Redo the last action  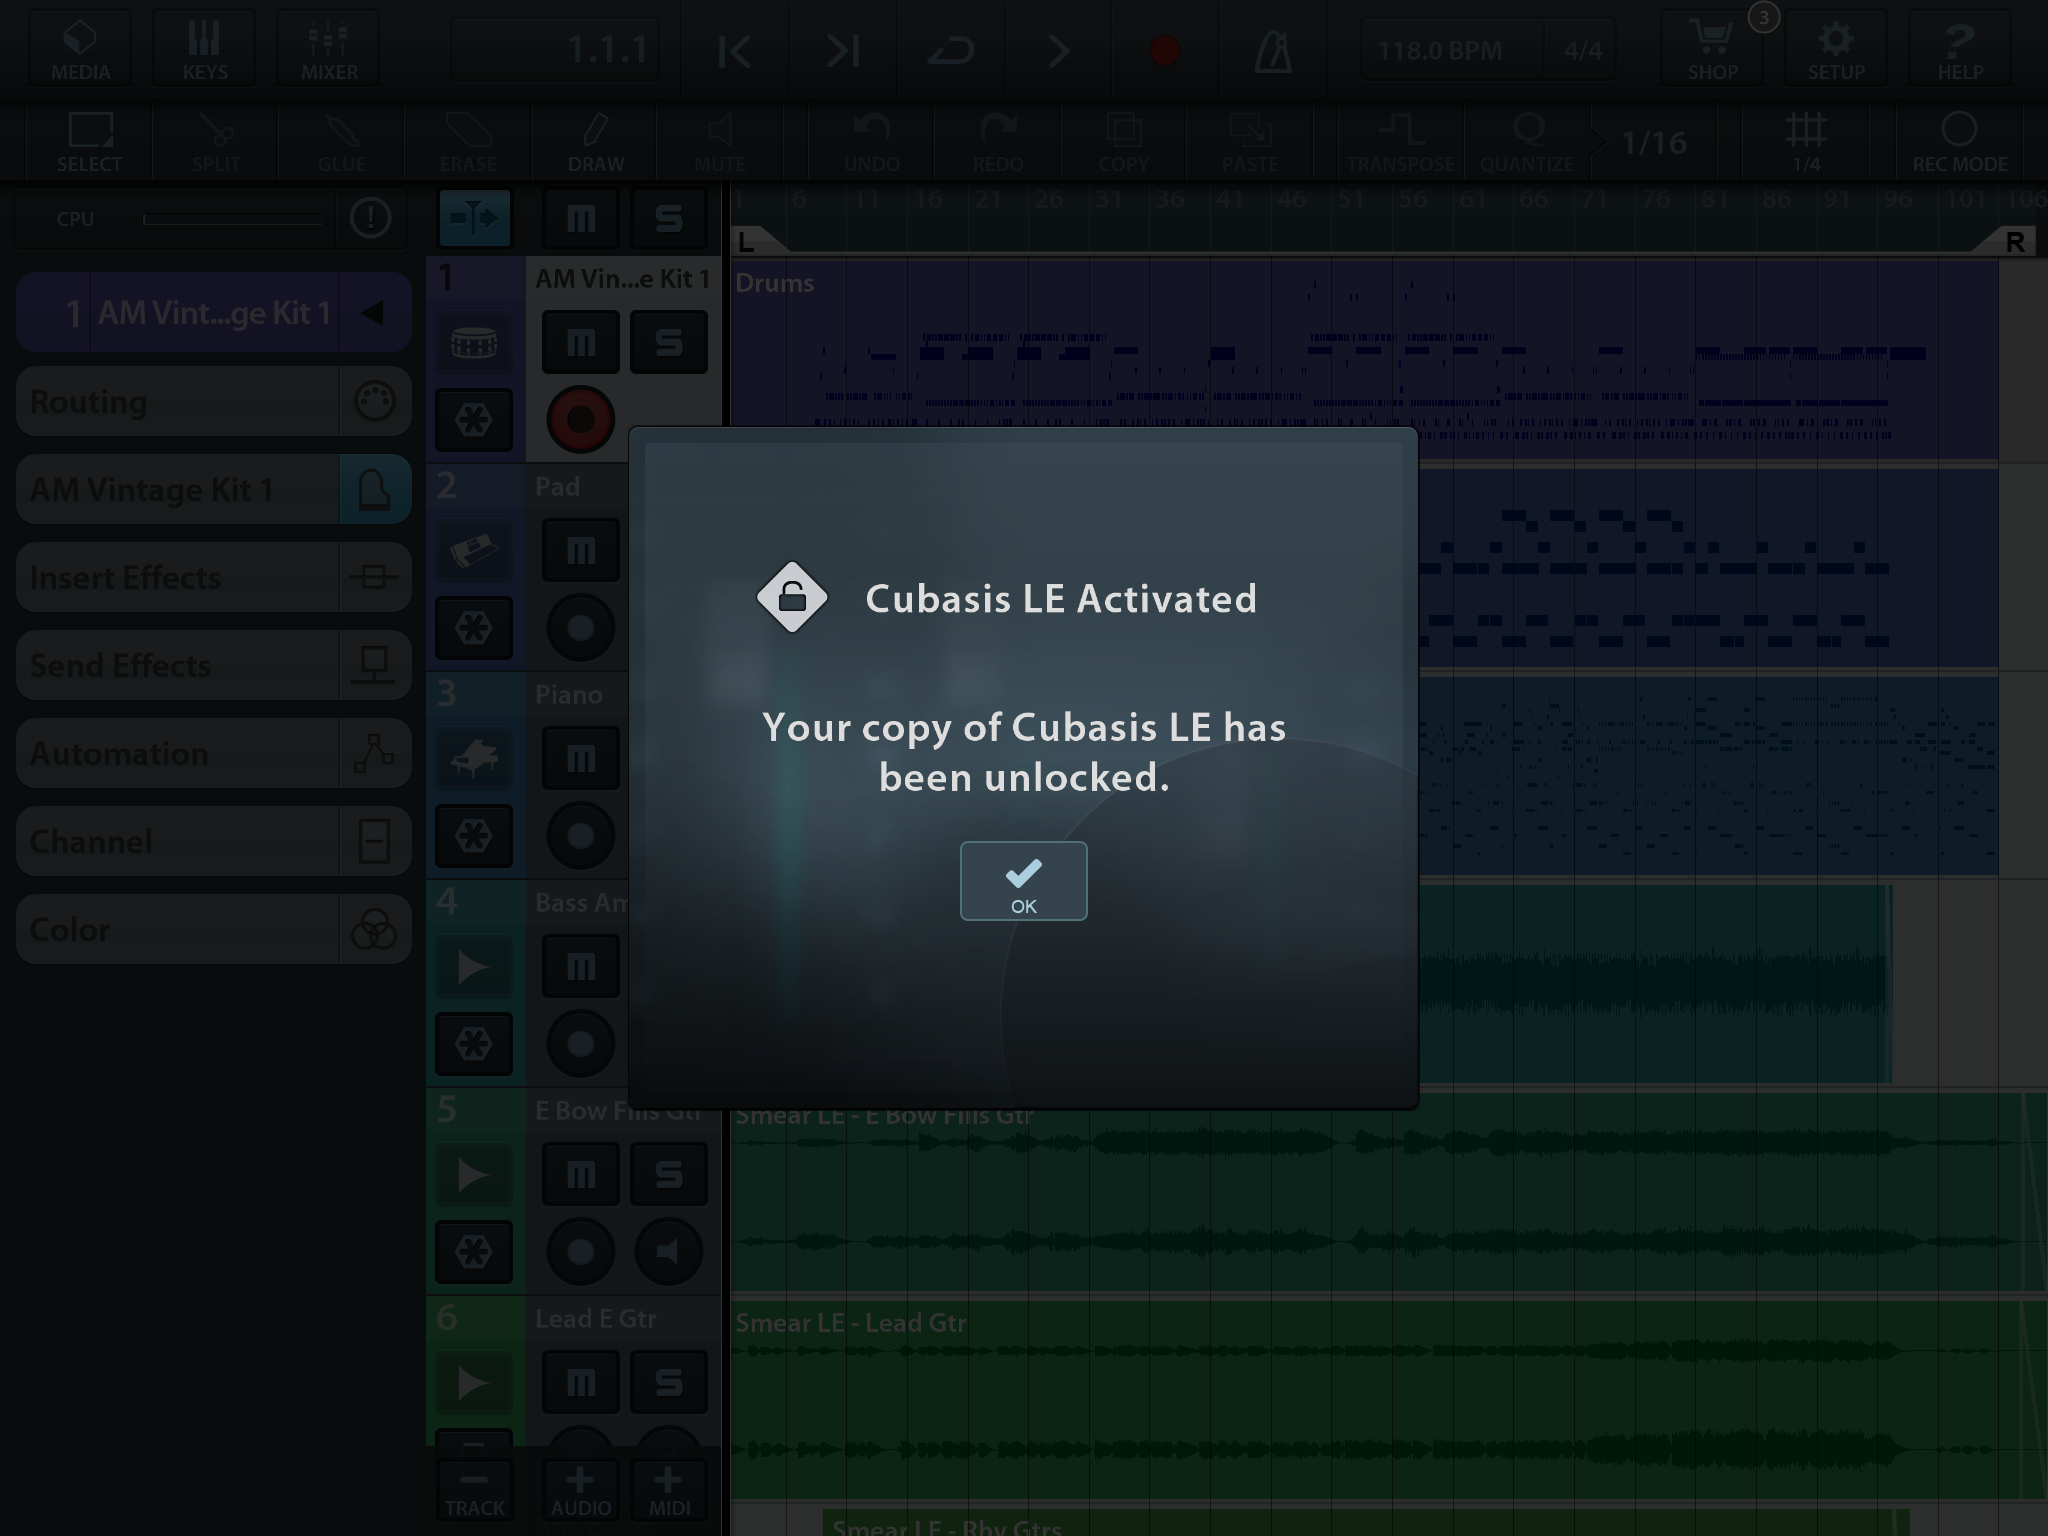(997, 142)
